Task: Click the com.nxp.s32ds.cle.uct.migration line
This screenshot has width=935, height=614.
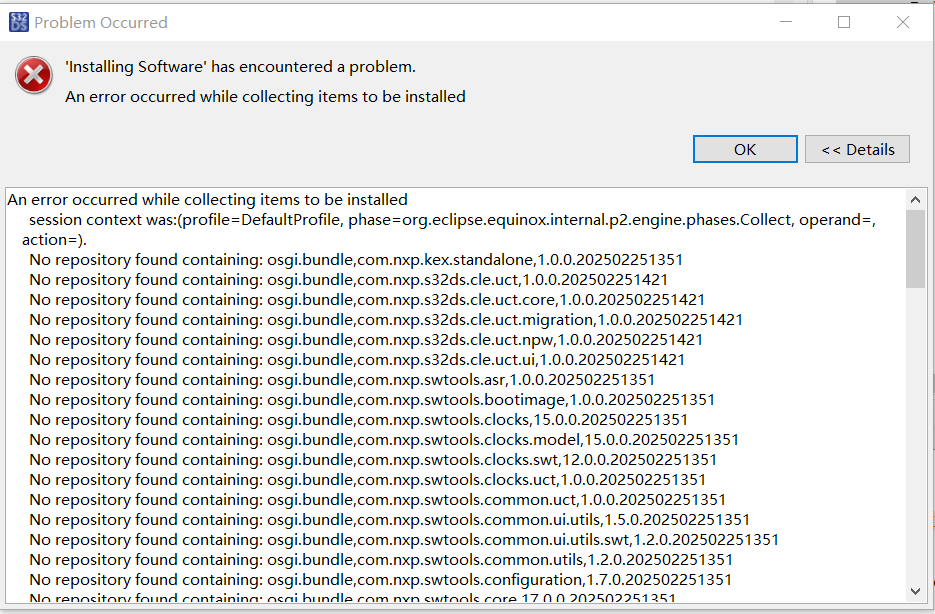Action: click(x=386, y=320)
